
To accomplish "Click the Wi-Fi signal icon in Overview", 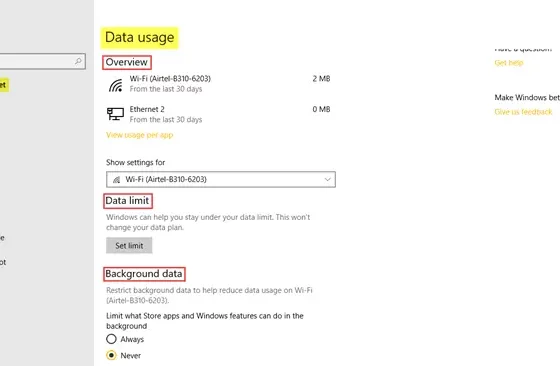I will 116,85.
